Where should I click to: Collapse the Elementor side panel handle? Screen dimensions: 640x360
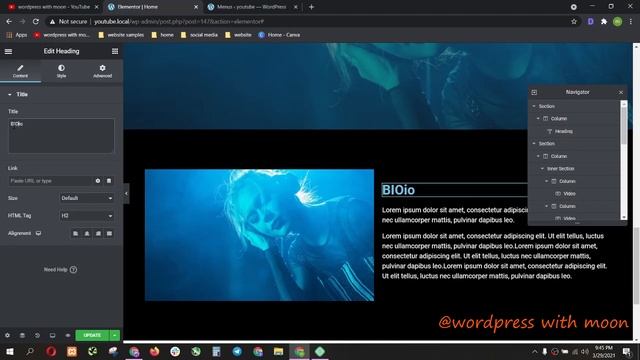click(126, 193)
